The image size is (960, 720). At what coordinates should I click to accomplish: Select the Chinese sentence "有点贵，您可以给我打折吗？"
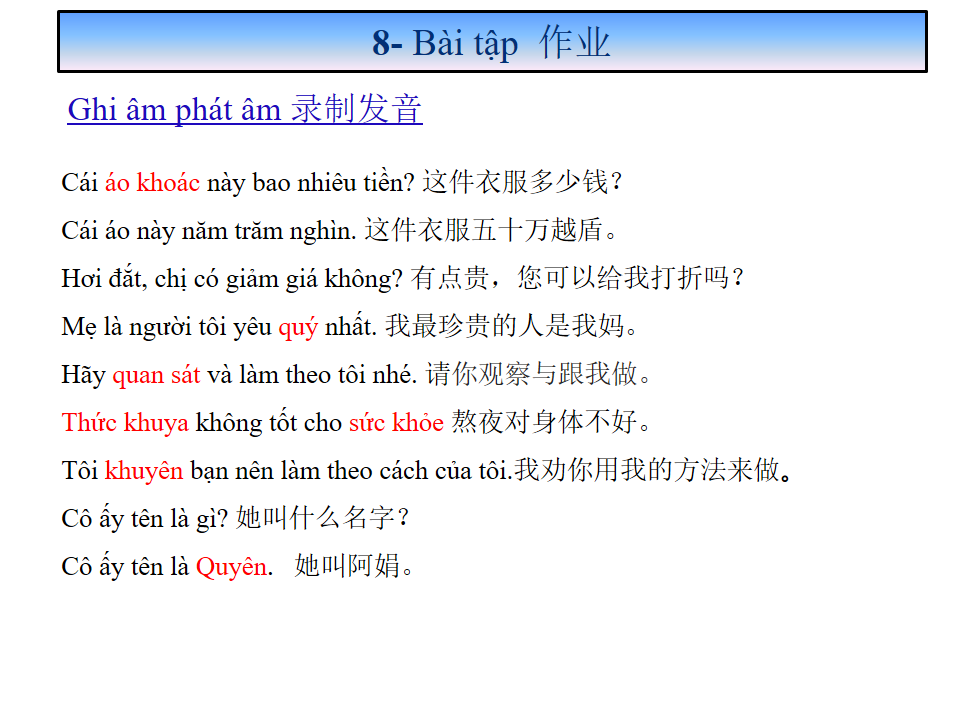(x=579, y=279)
